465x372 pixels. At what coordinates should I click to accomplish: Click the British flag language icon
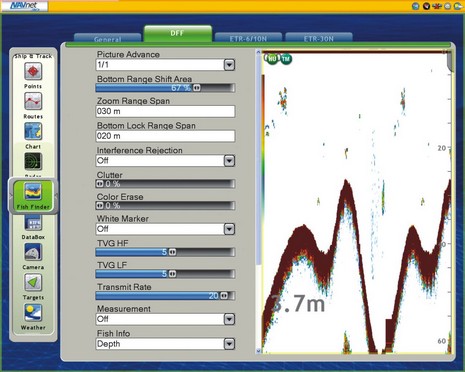click(x=437, y=6)
